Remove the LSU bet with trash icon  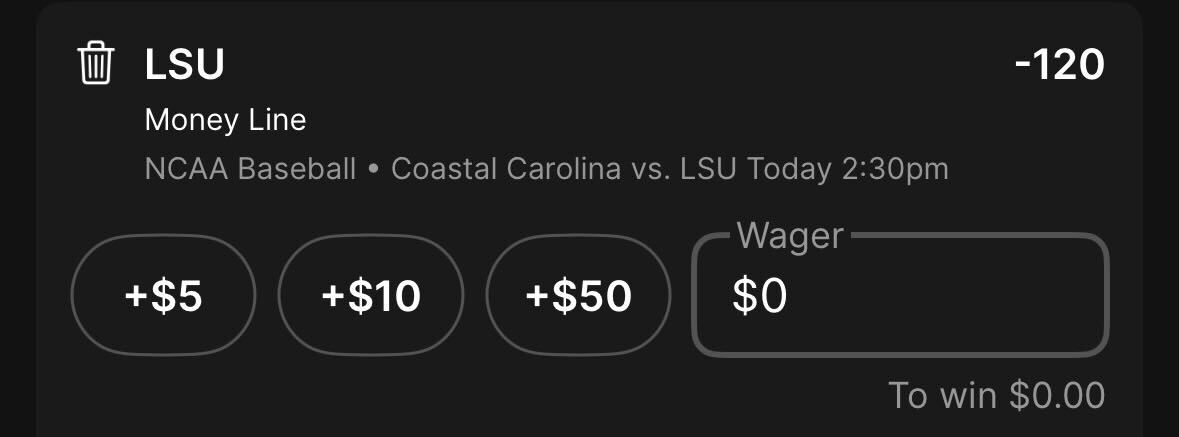[95, 63]
